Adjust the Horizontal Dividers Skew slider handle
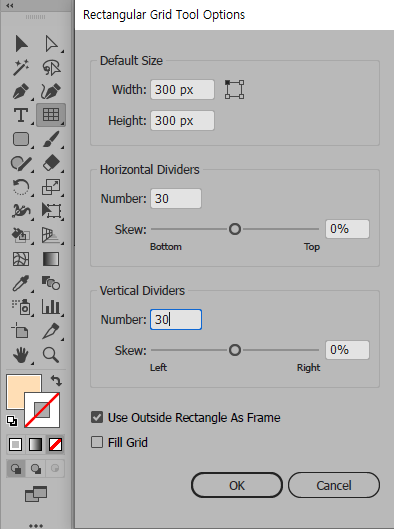The height and width of the screenshot is (529, 394). pos(235,229)
